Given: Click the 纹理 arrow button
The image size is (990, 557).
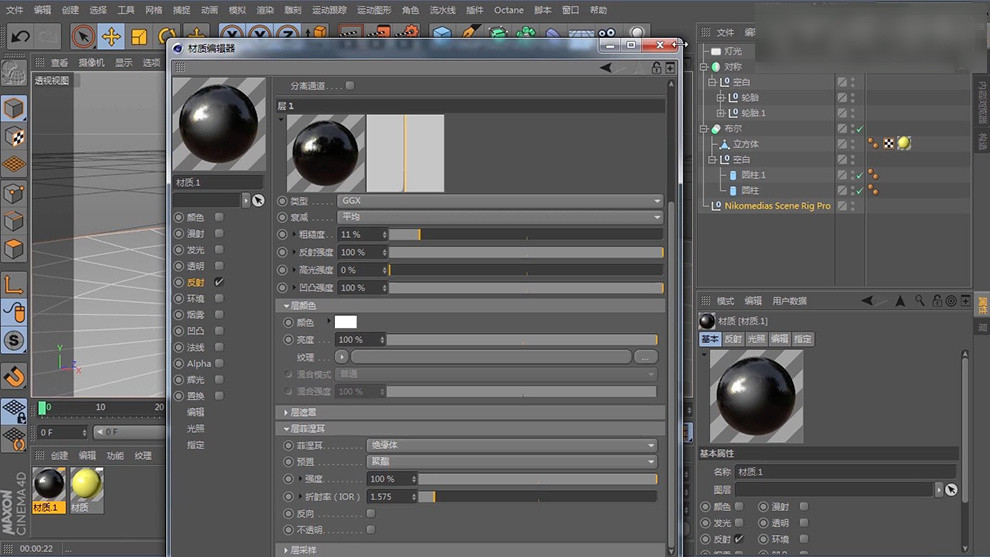Looking at the screenshot, I should tap(342, 357).
